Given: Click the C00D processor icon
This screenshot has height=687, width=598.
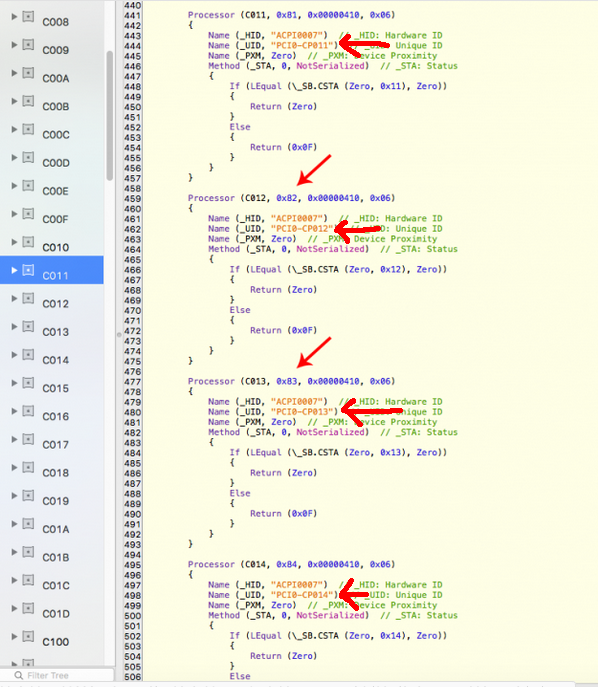Looking at the screenshot, I should pyautogui.click(x=28, y=157).
